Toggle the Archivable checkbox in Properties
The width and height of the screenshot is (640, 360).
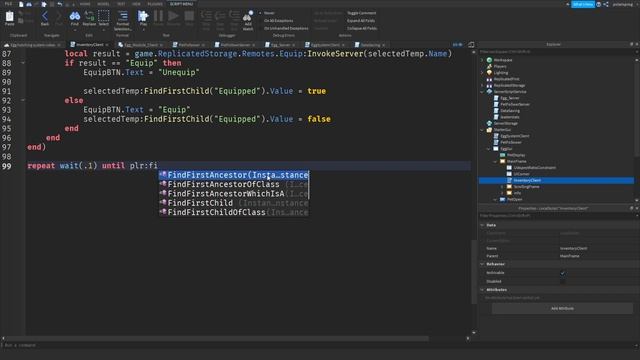click(x=563, y=273)
